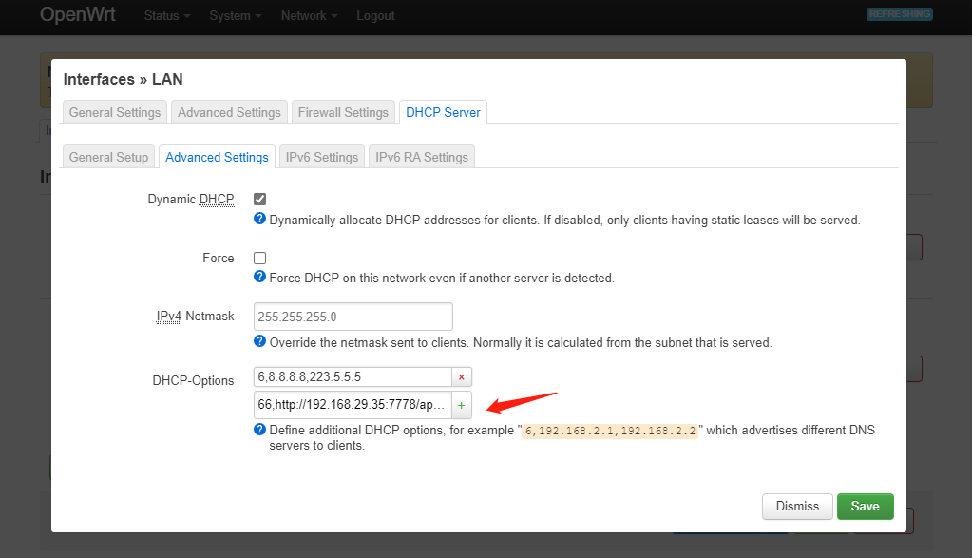Open the Network dropdown menu

click(309, 16)
